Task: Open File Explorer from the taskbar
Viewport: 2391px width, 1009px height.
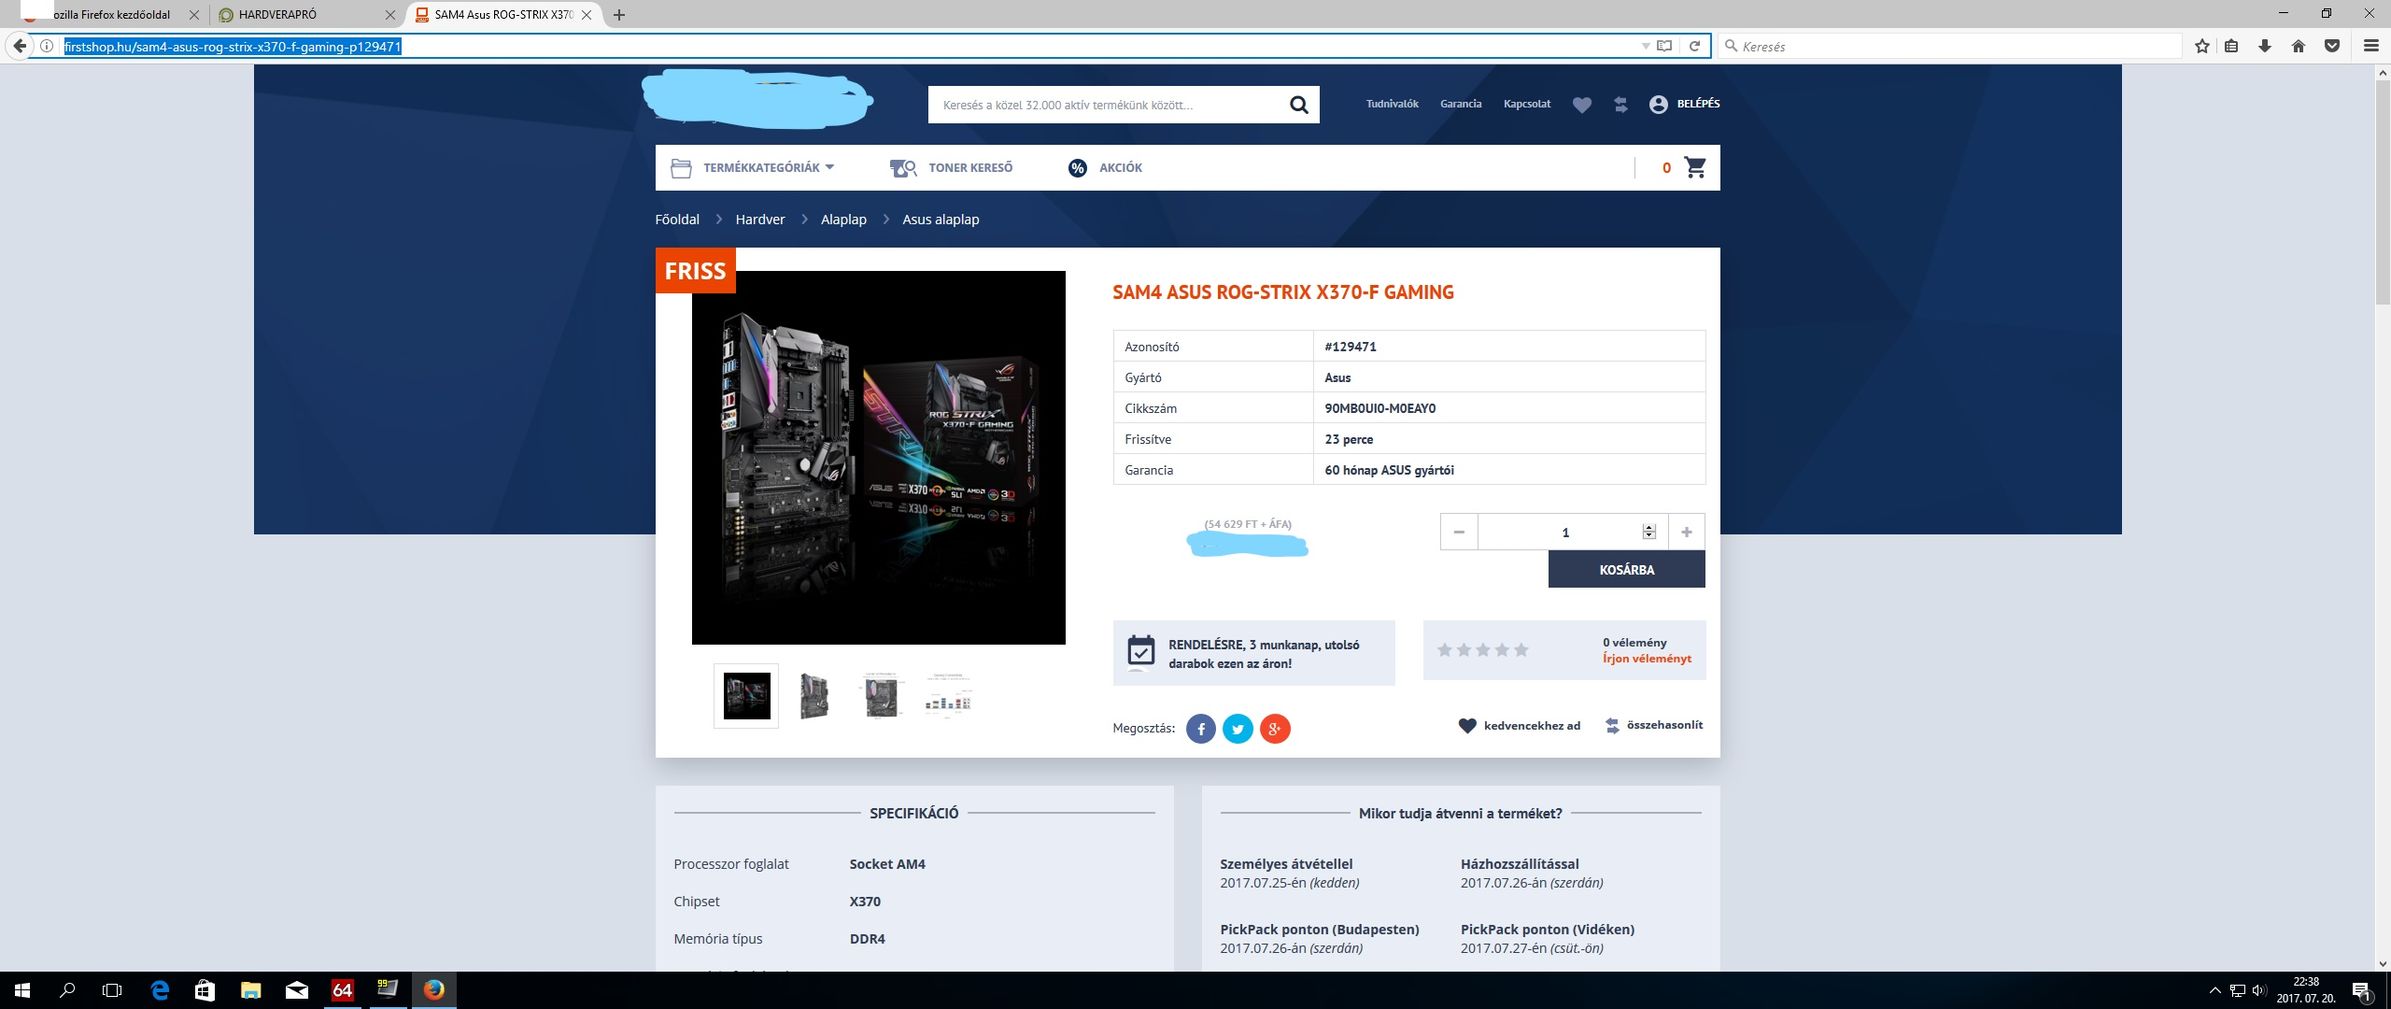Action: [x=251, y=990]
